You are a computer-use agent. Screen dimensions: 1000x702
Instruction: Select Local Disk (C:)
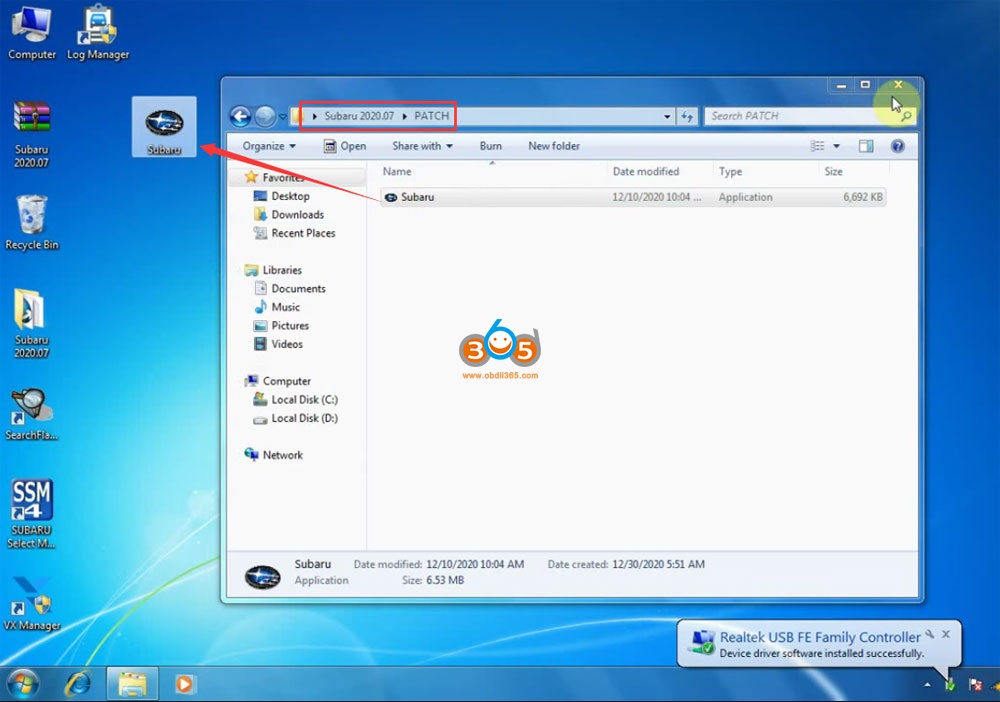(x=304, y=399)
